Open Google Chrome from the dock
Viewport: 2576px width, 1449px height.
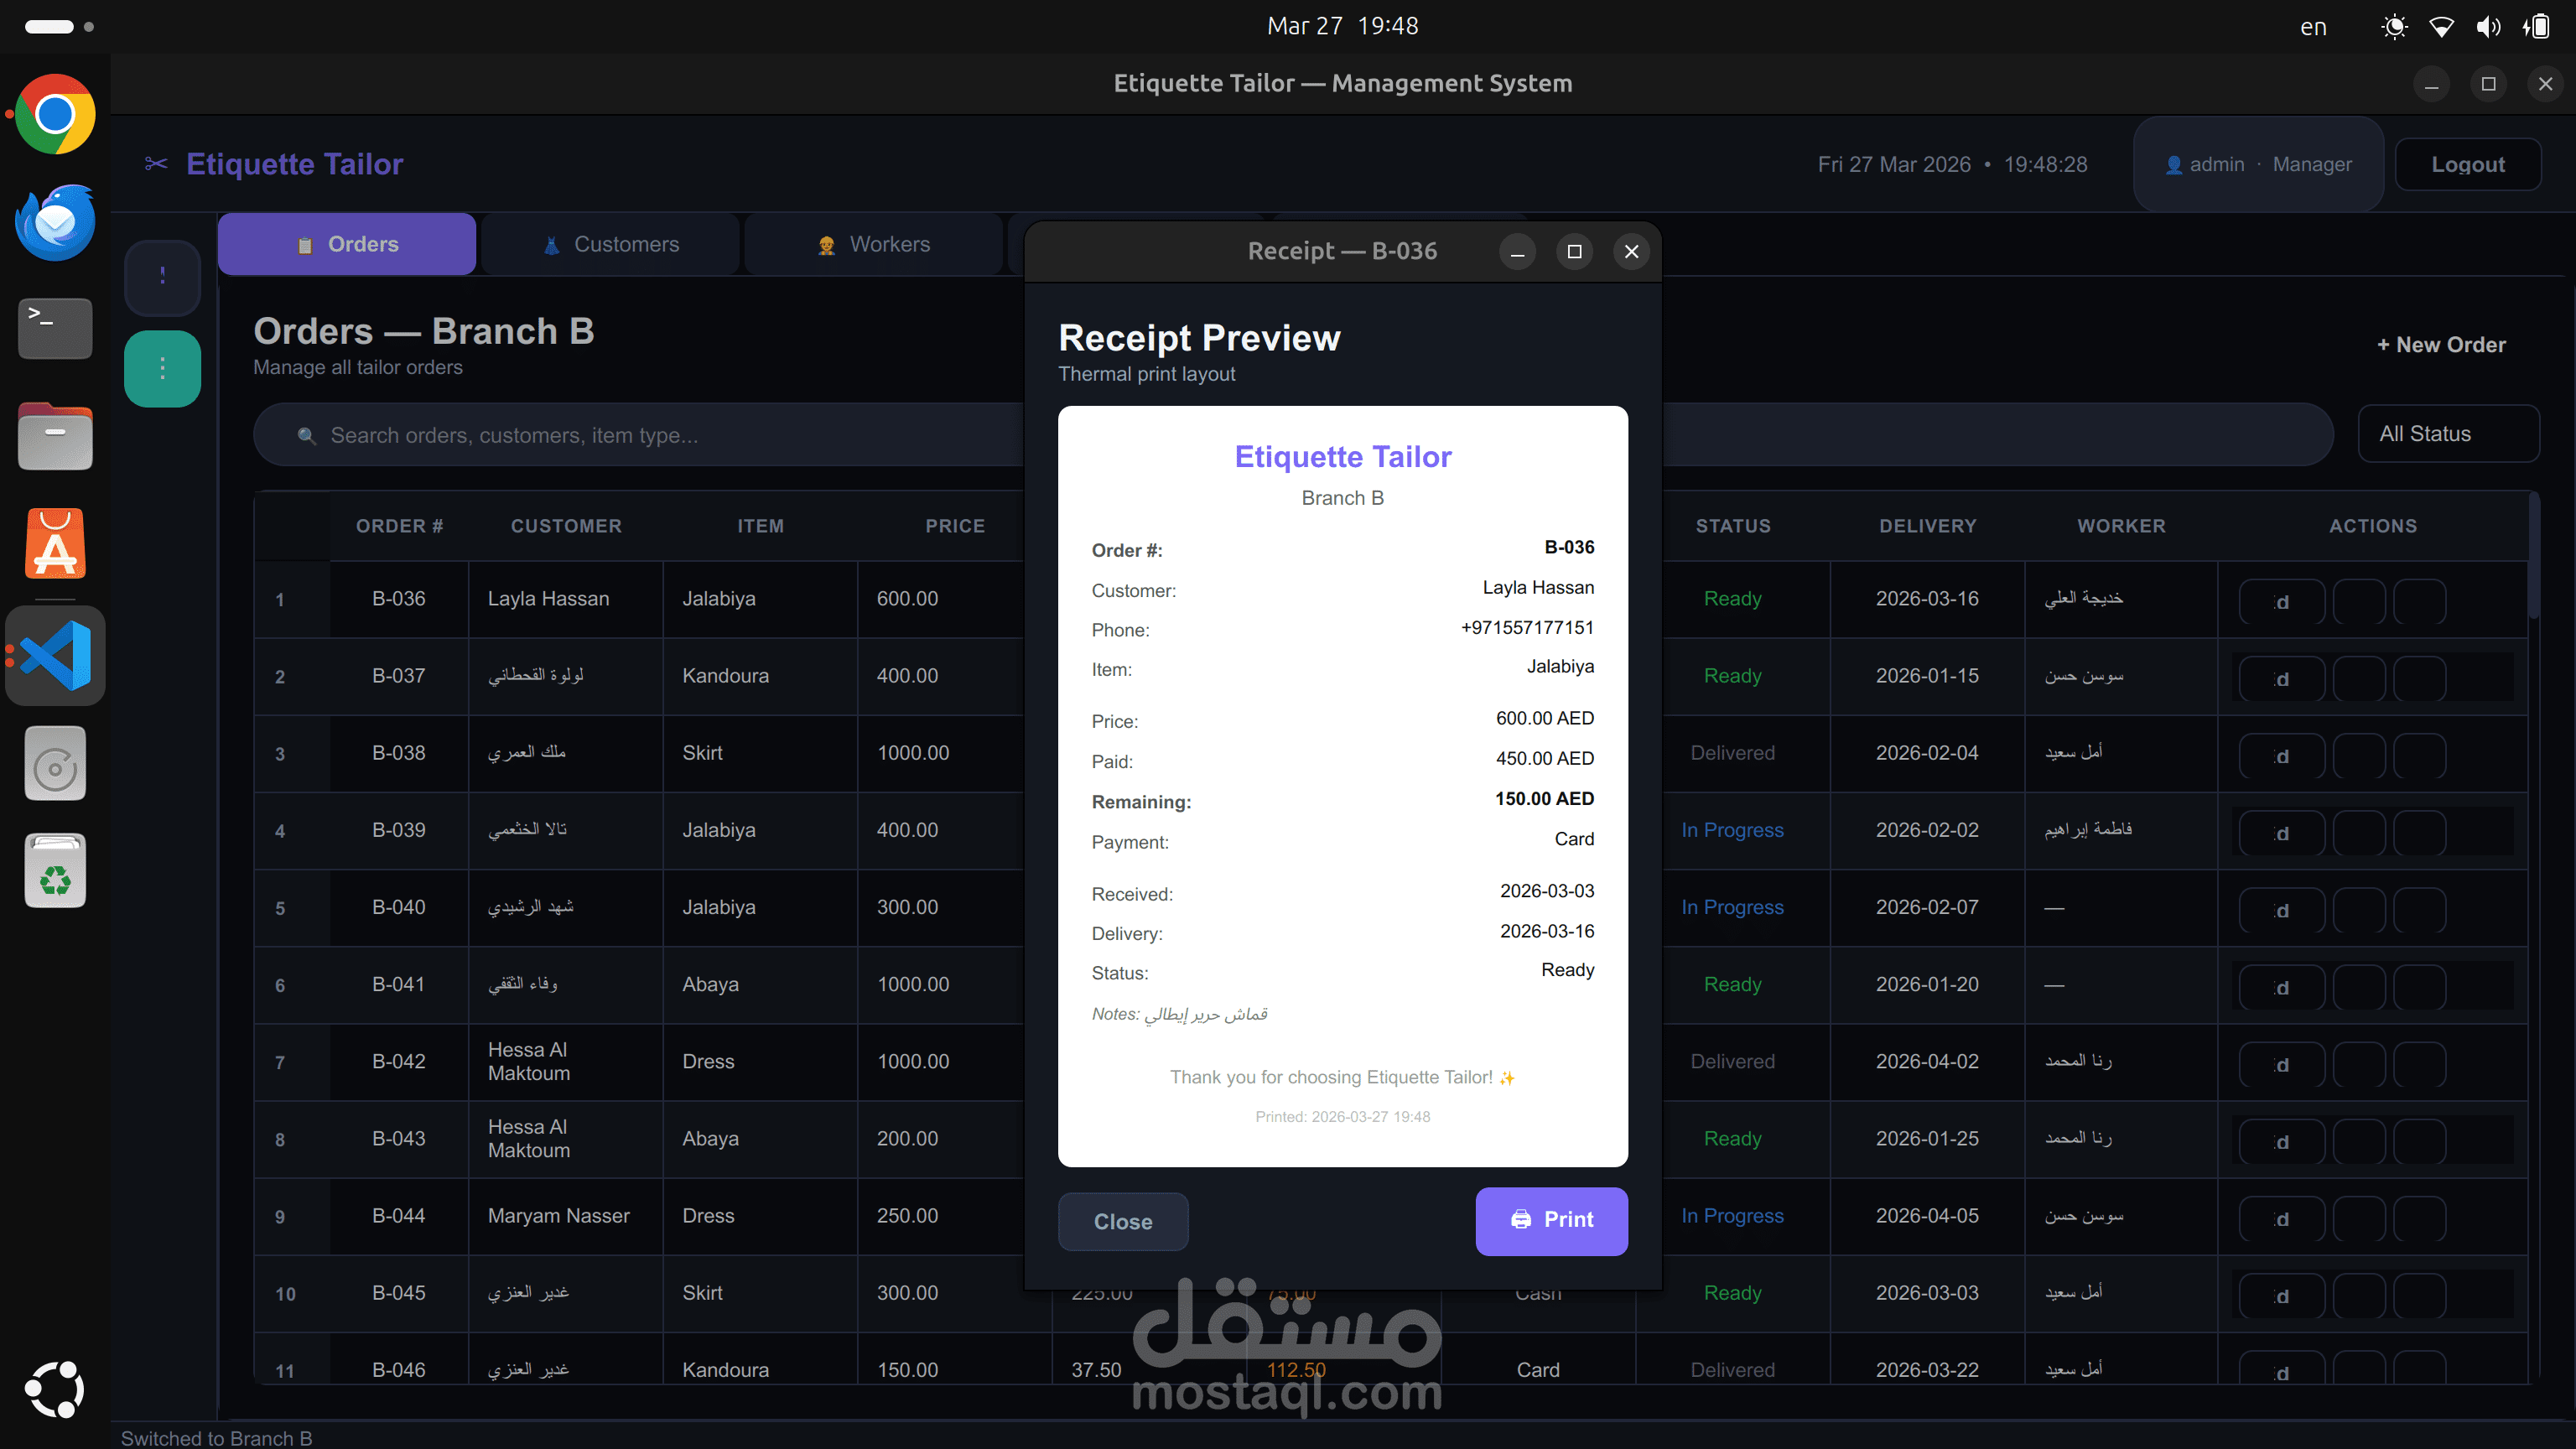pyautogui.click(x=55, y=114)
